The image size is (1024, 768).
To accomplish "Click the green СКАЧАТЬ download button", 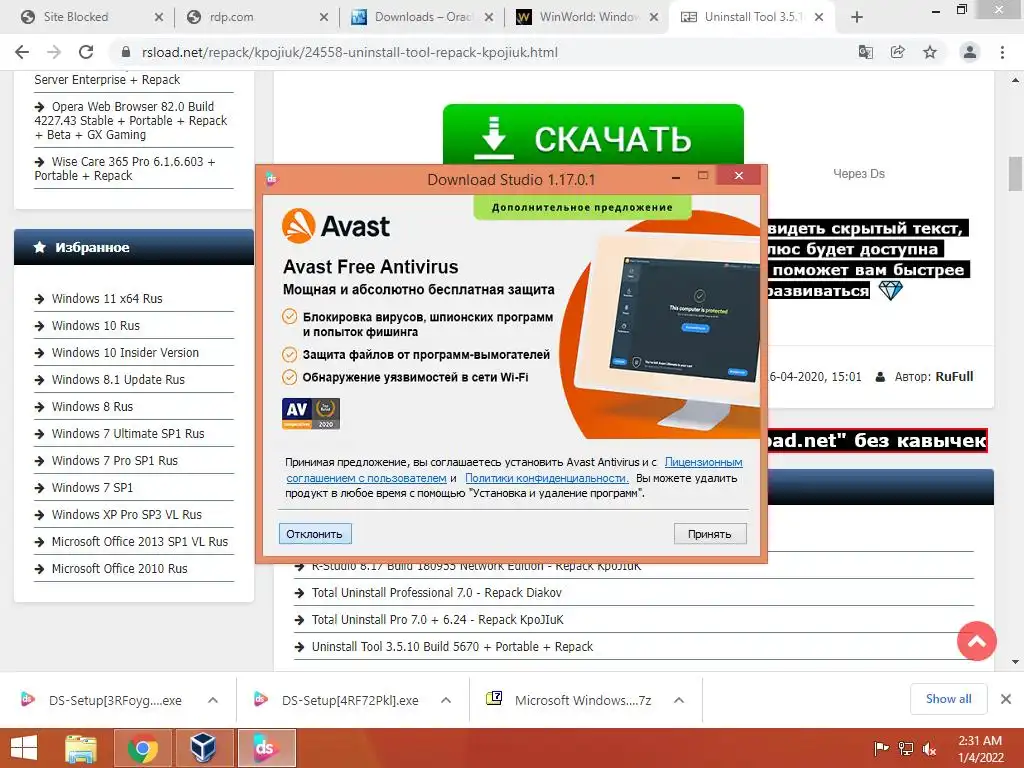I will [x=593, y=135].
